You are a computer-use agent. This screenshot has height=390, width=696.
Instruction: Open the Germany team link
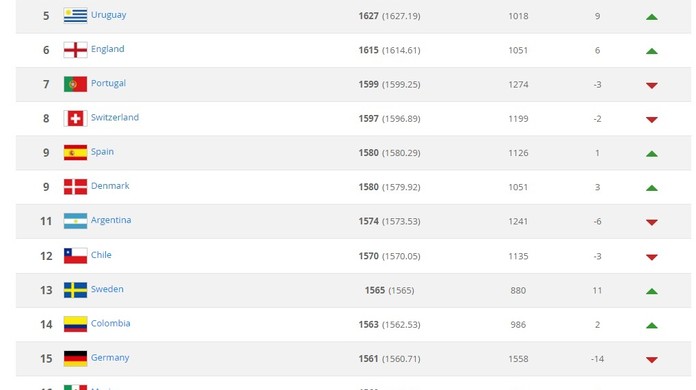(110, 358)
